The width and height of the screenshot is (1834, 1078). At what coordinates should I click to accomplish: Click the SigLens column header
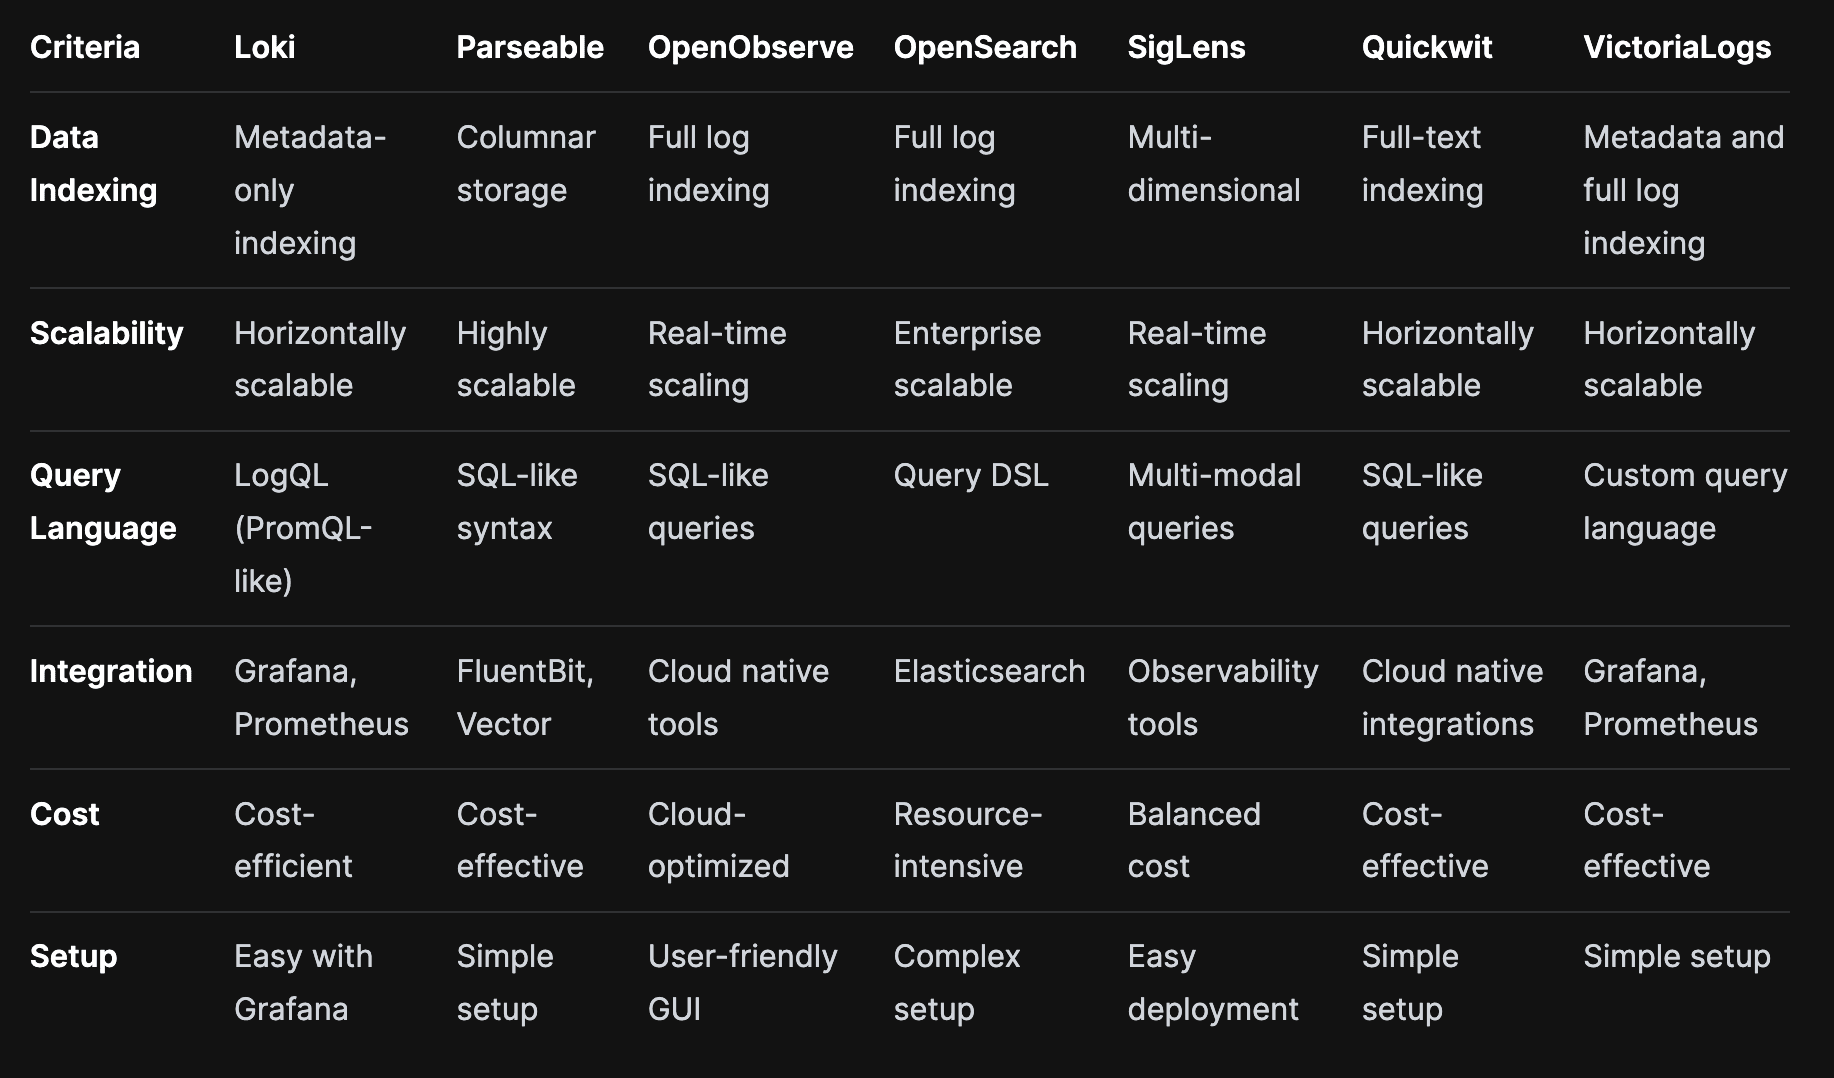1186,47
